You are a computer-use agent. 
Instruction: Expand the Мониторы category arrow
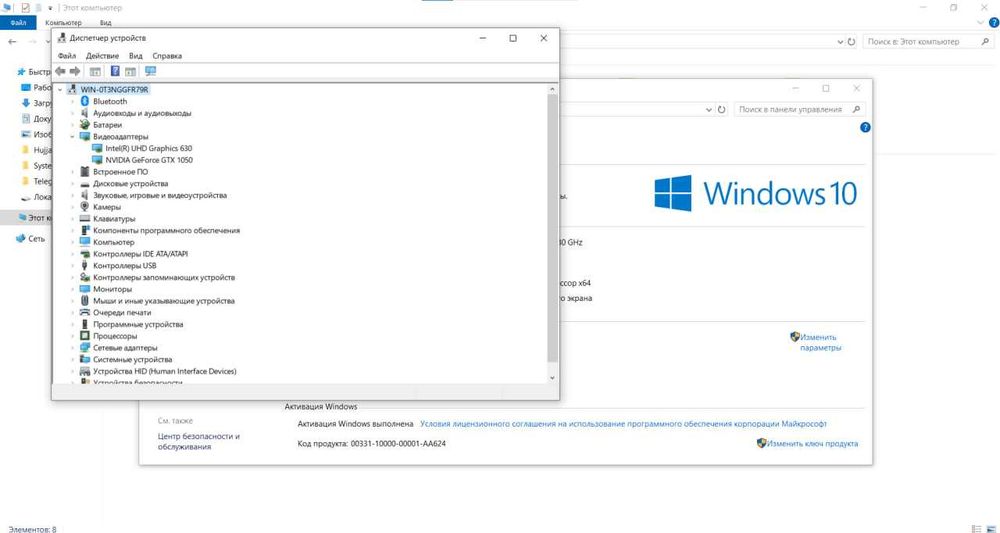coord(73,289)
